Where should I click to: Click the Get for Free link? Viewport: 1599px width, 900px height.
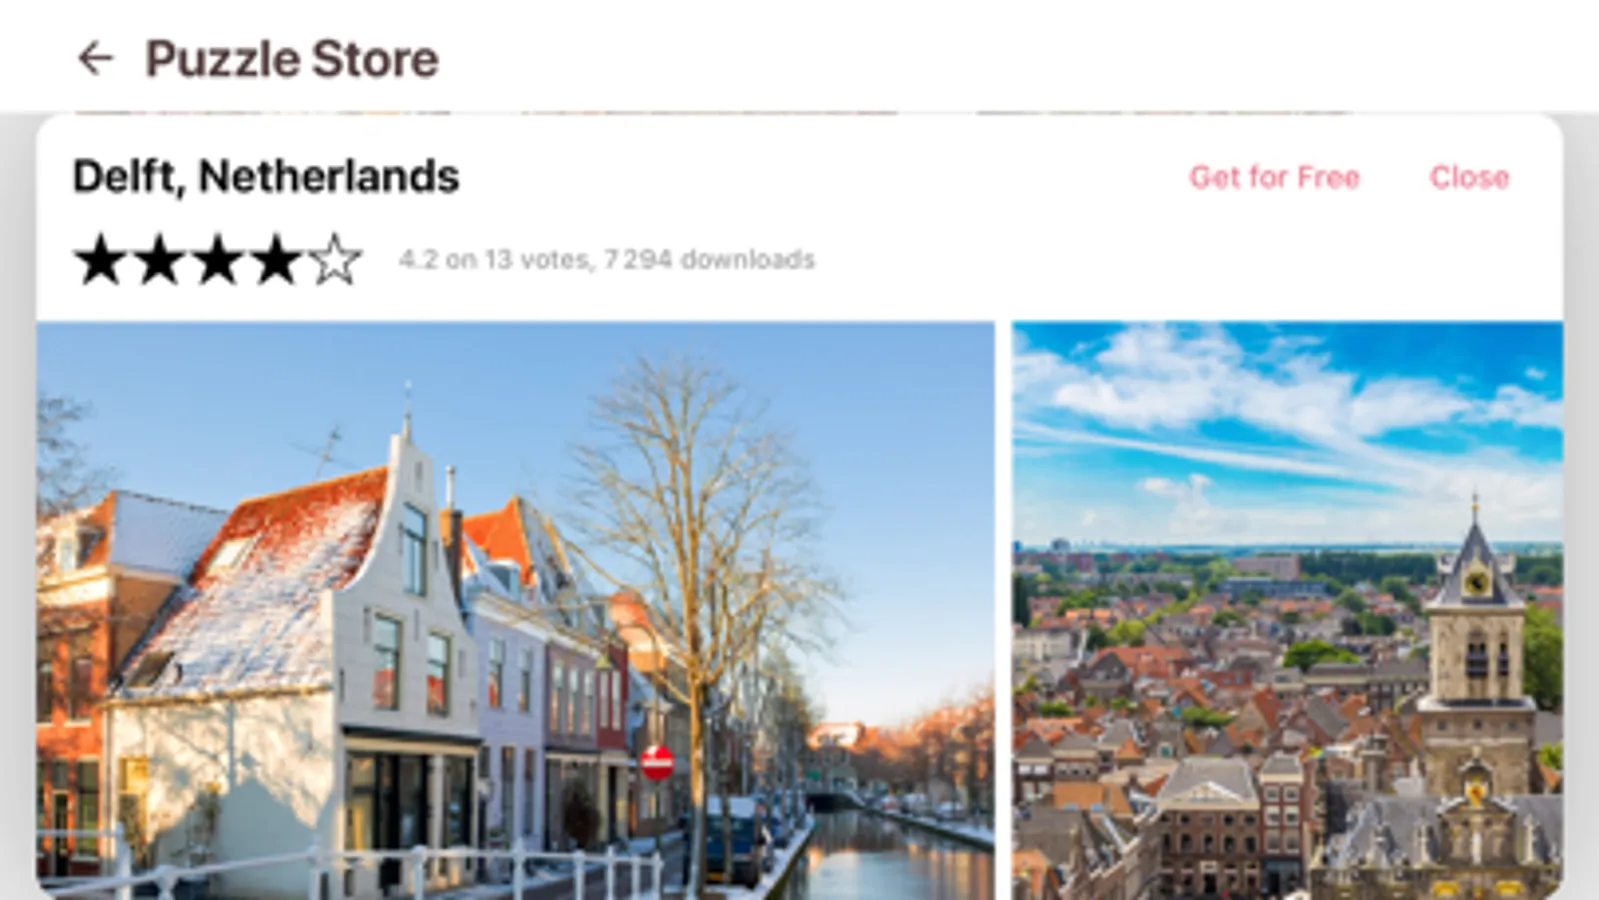click(1274, 177)
